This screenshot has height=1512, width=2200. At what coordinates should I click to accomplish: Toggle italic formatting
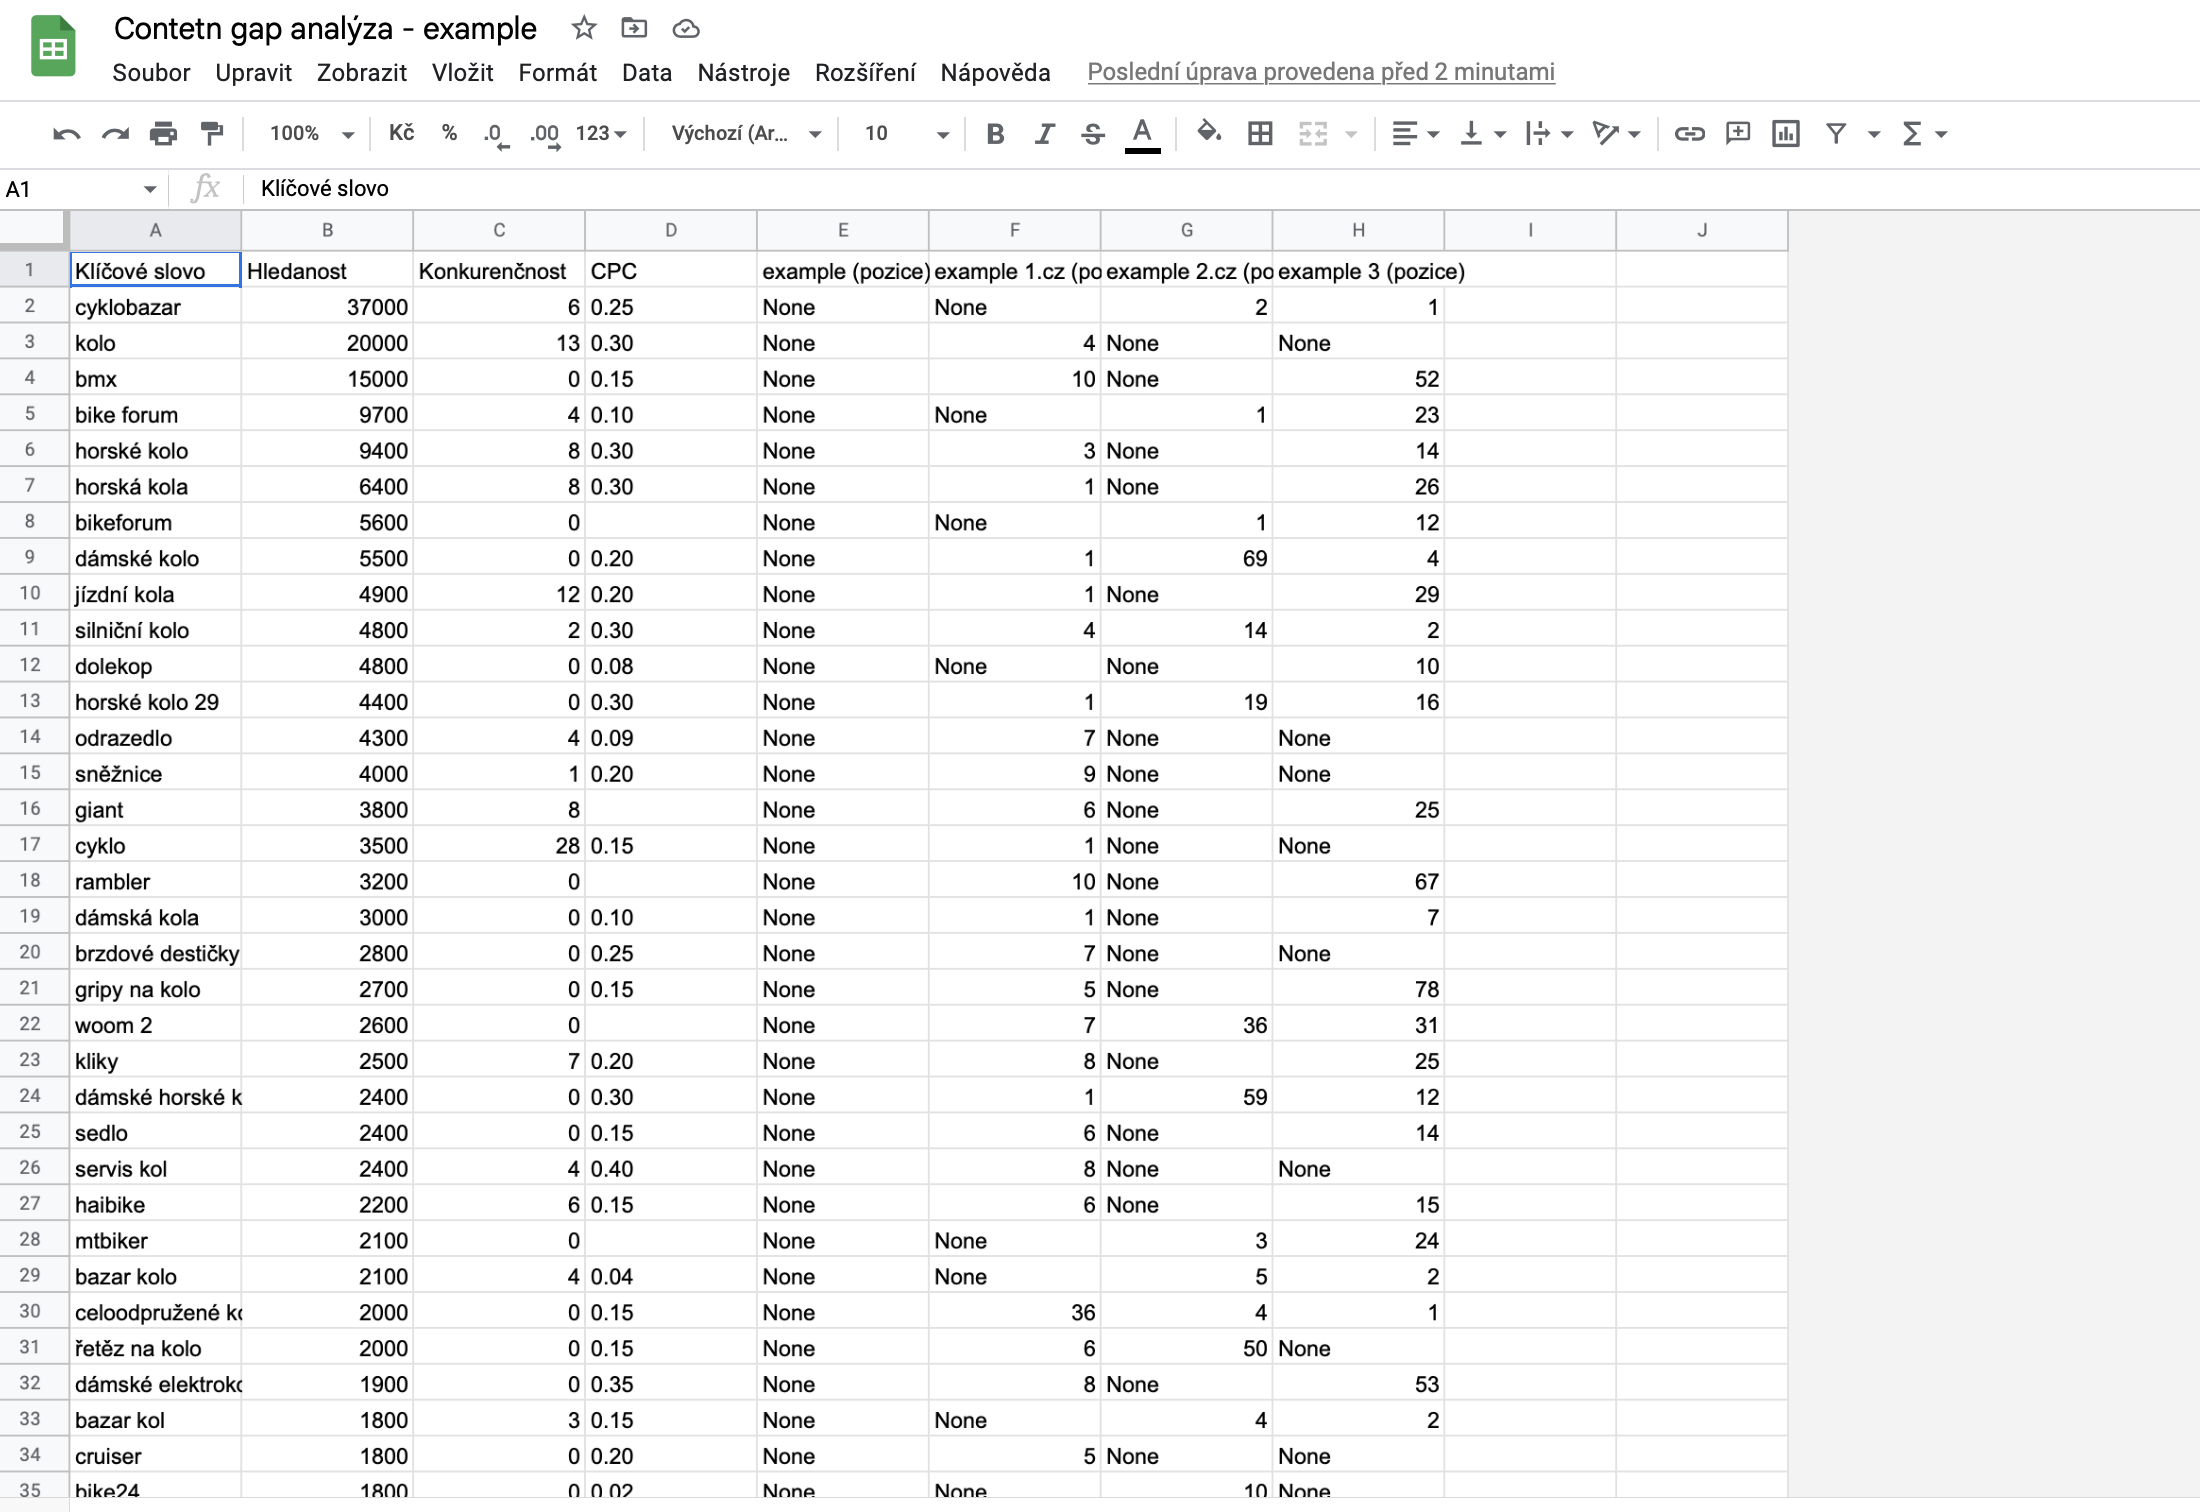[1044, 134]
